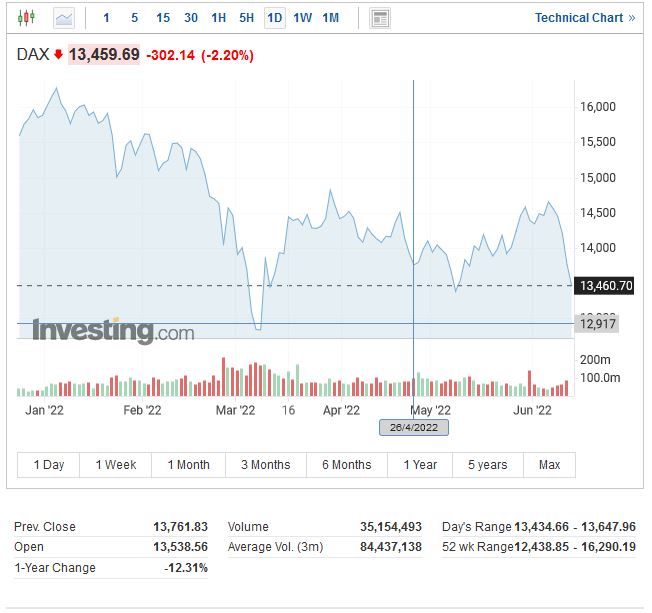Show the Max time range

[549, 465]
